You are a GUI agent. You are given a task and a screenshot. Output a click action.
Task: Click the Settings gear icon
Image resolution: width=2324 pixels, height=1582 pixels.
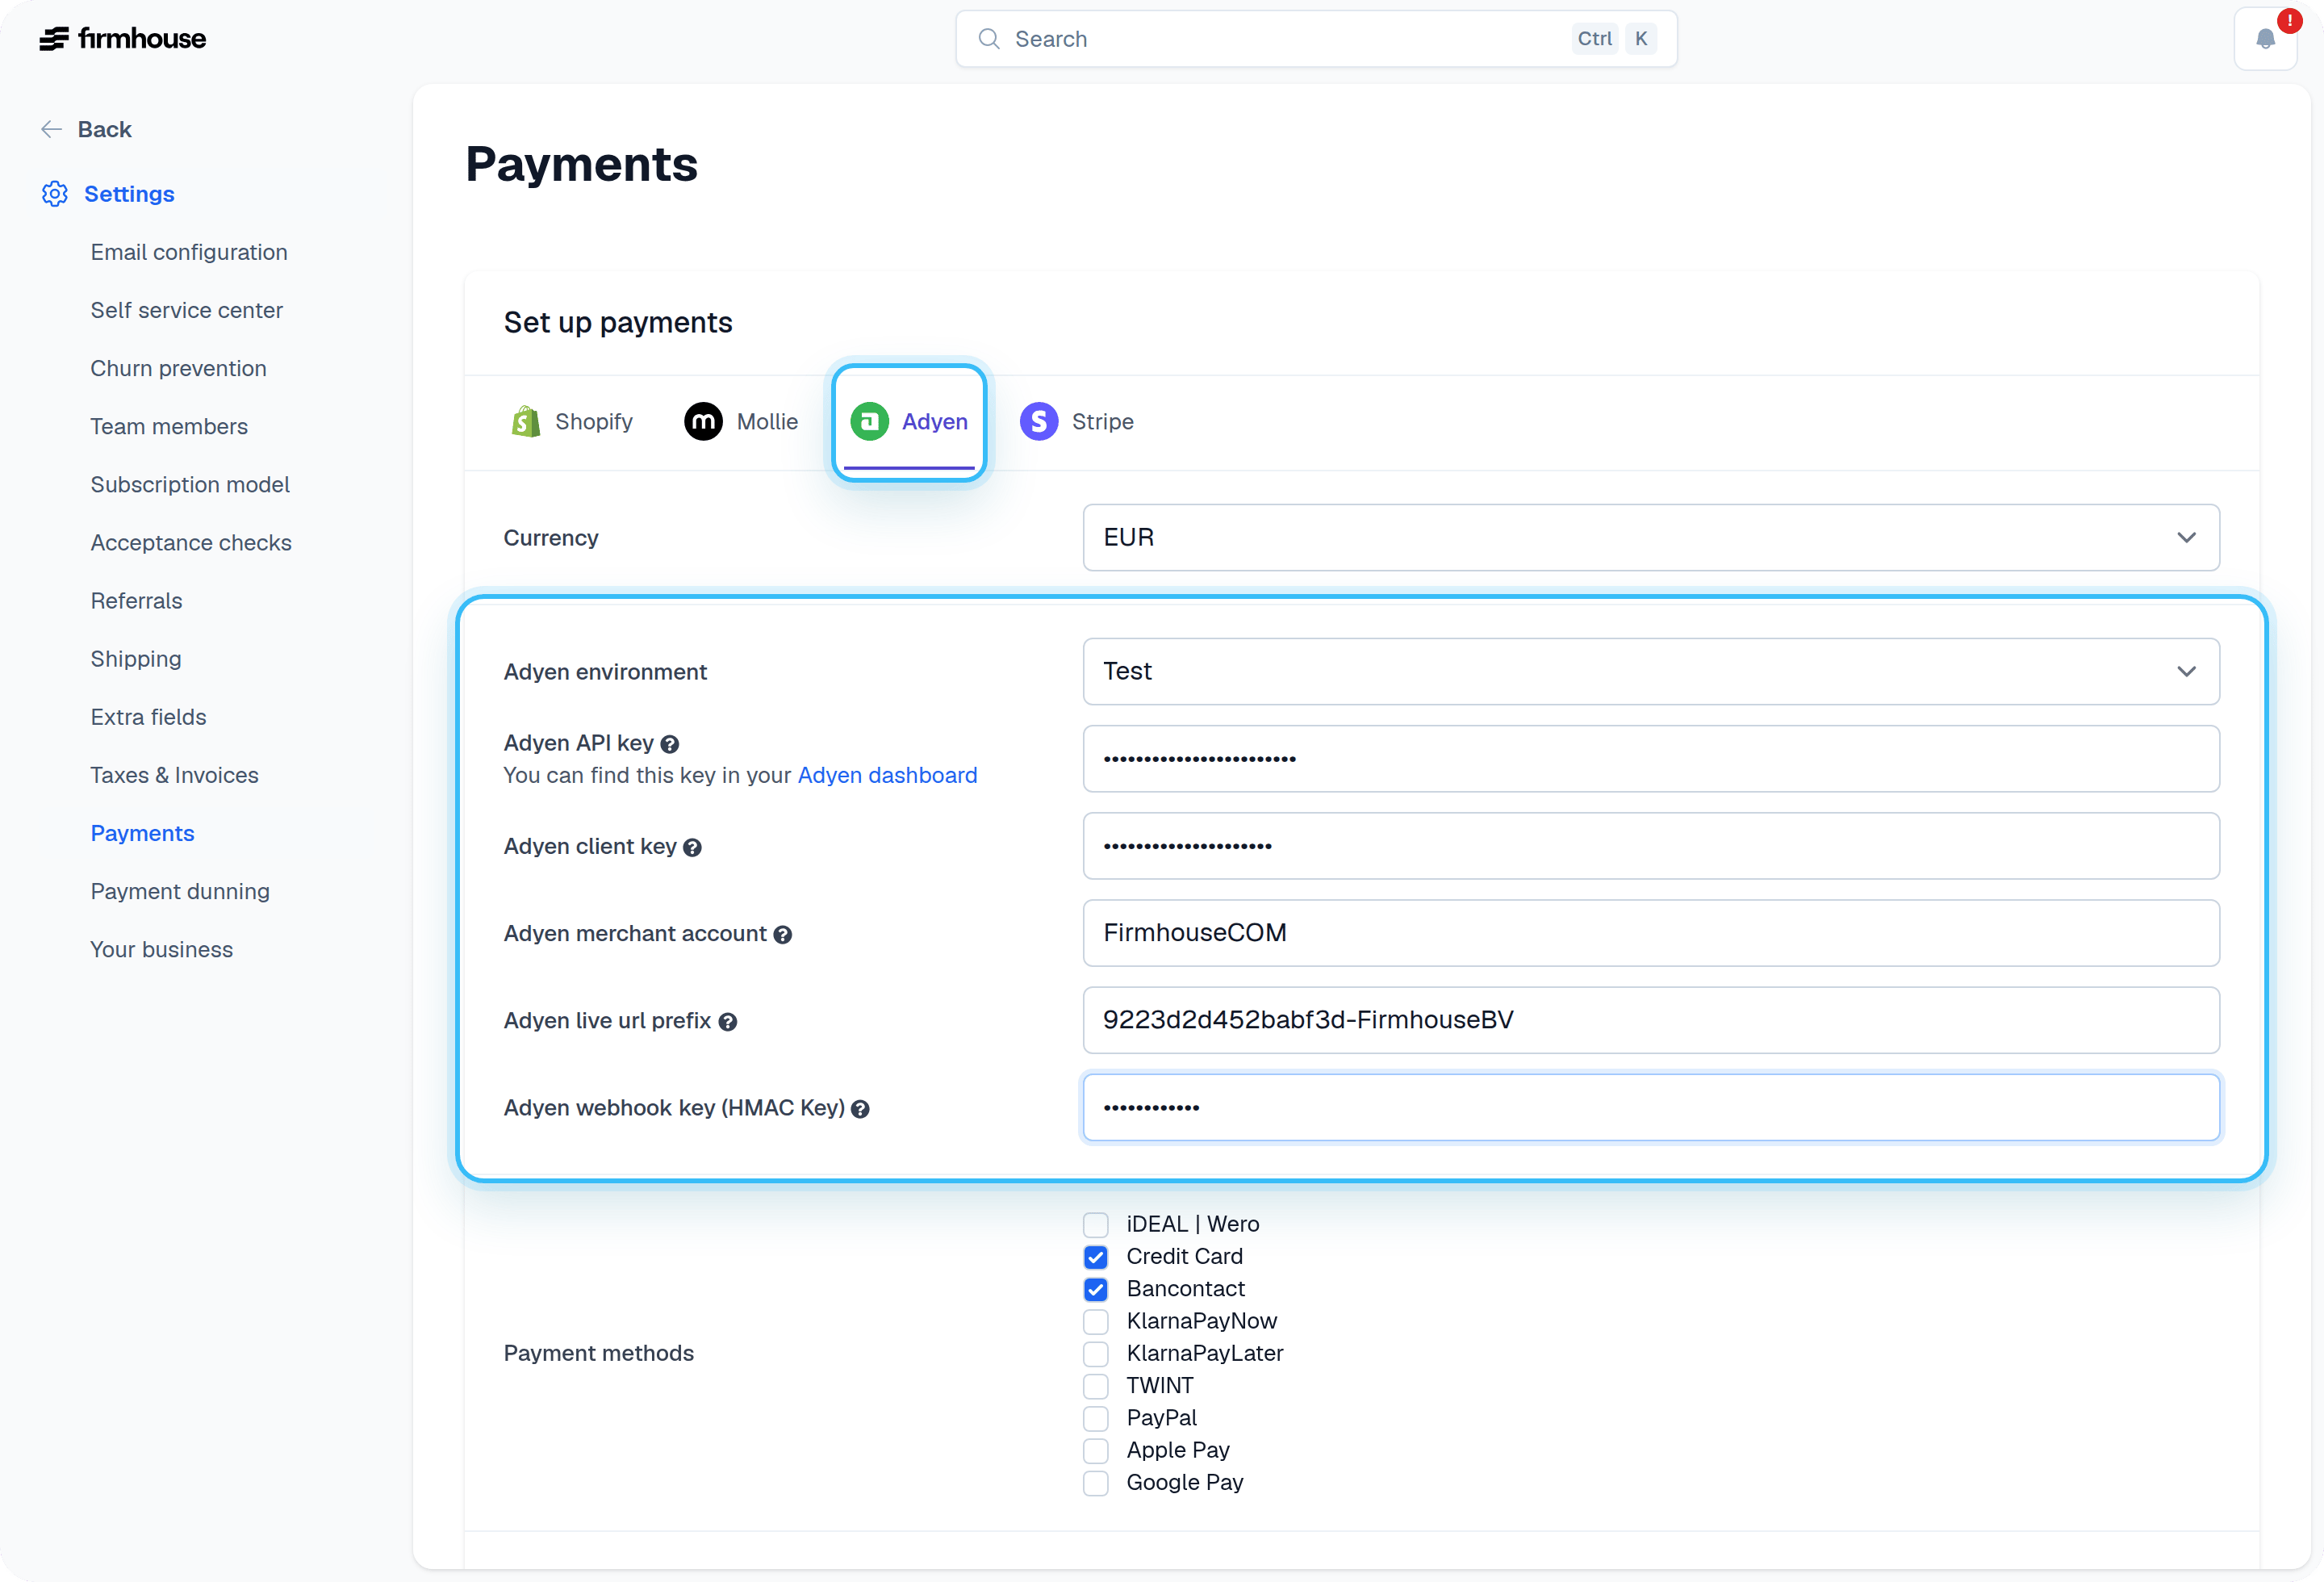tap(55, 194)
